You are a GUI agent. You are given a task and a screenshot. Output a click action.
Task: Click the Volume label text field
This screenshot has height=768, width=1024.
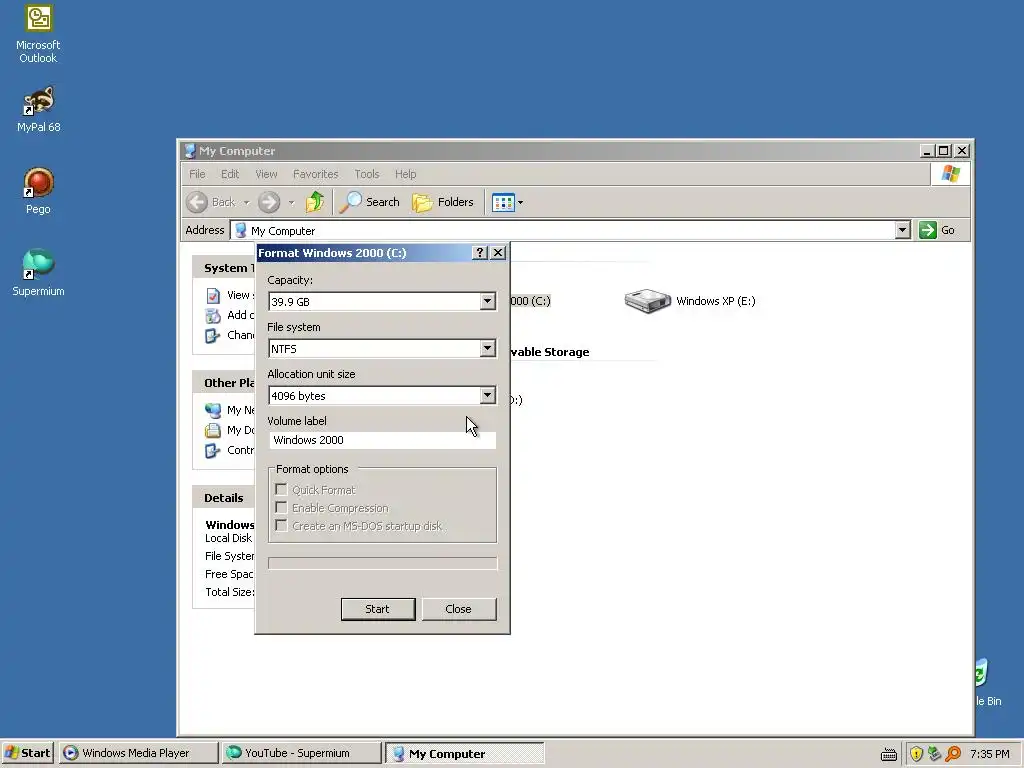(x=383, y=440)
